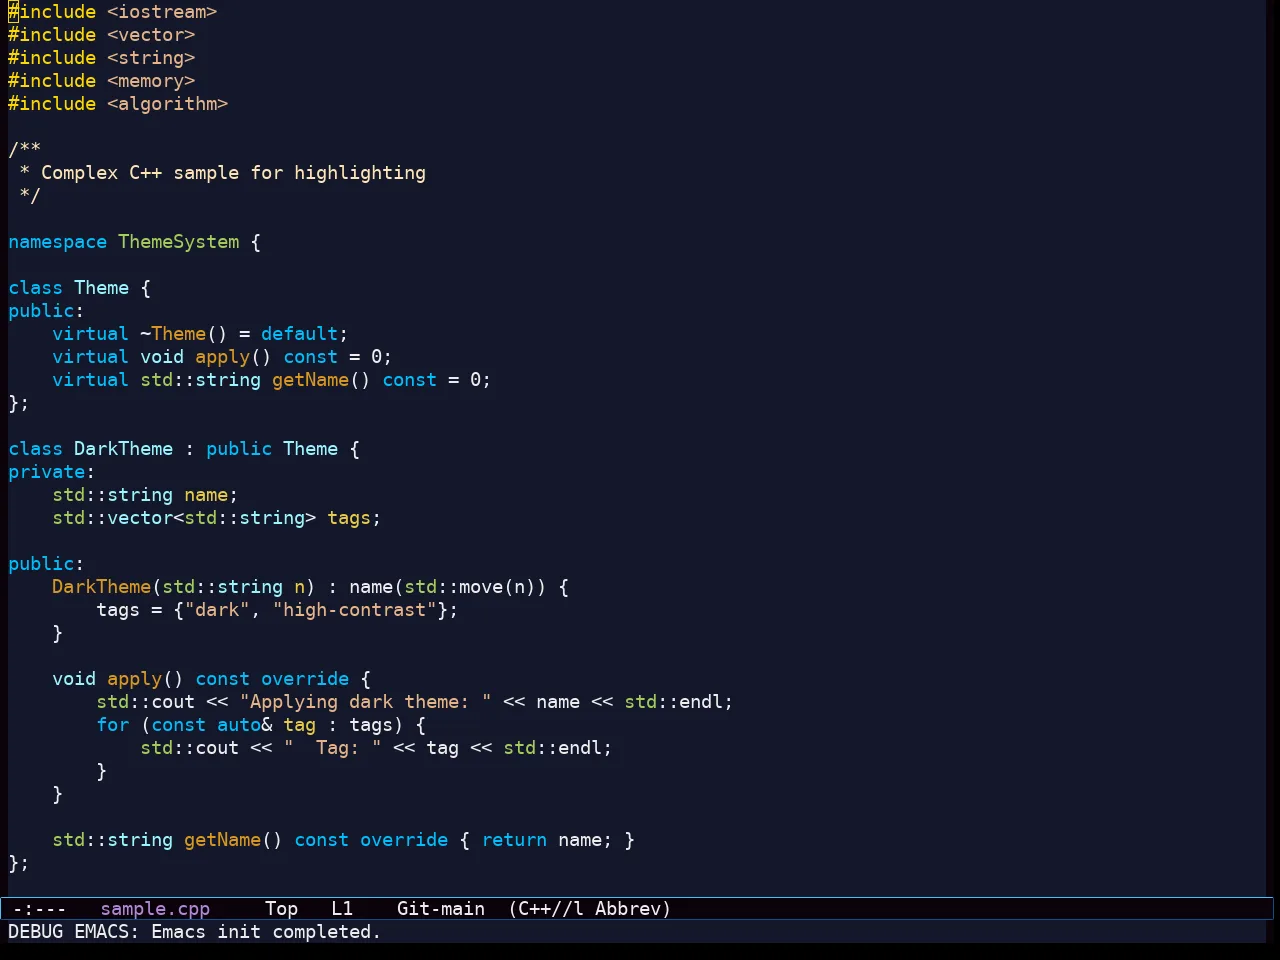Viewport: 1280px width, 960px height.
Task: Click the 'return' keyword
Action: tap(514, 840)
